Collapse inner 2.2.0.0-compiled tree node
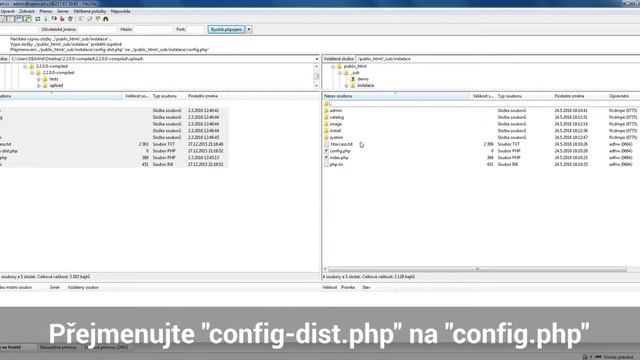This screenshot has width=640, height=360. click(x=32, y=73)
